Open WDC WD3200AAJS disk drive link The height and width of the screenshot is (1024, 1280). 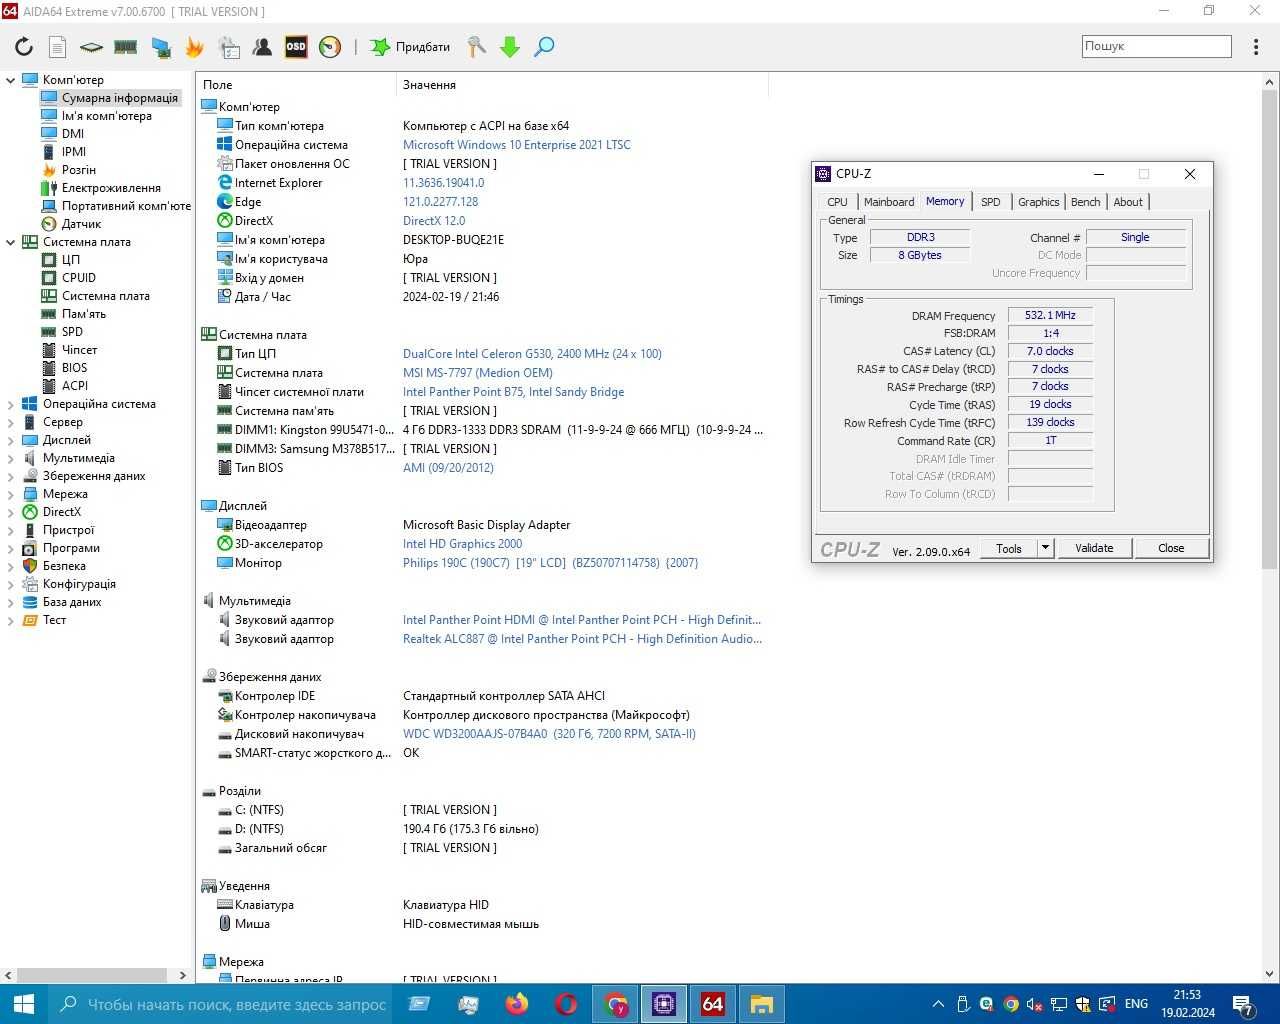click(549, 734)
